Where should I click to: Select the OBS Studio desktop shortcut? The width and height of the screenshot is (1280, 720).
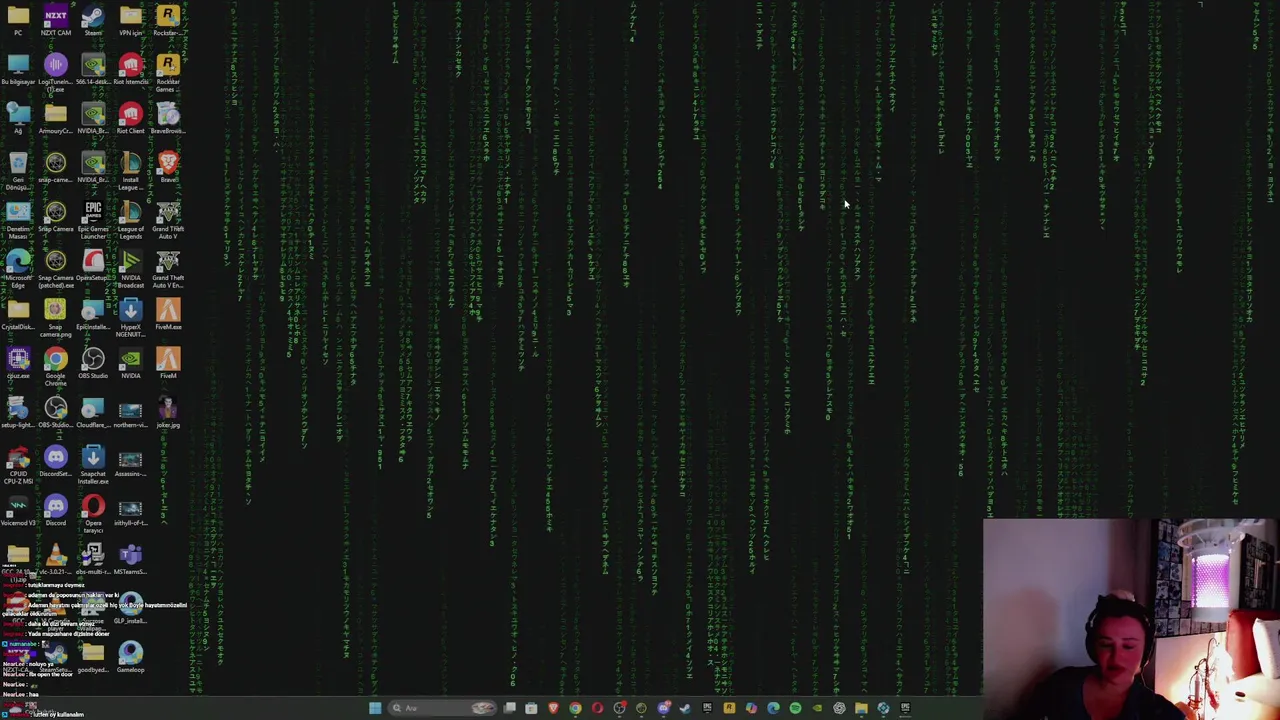93,362
